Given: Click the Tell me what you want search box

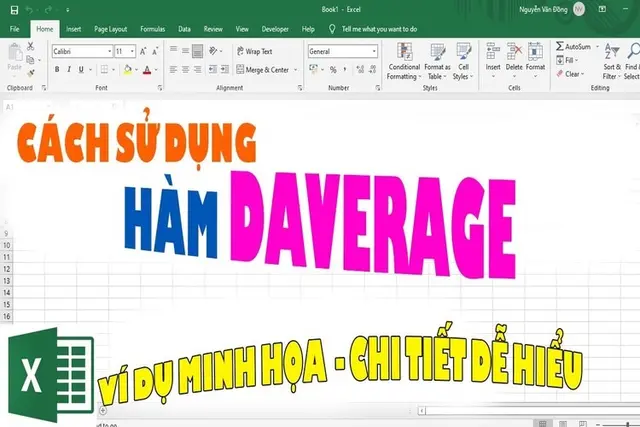Looking at the screenshot, I should (x=373, y=29).
